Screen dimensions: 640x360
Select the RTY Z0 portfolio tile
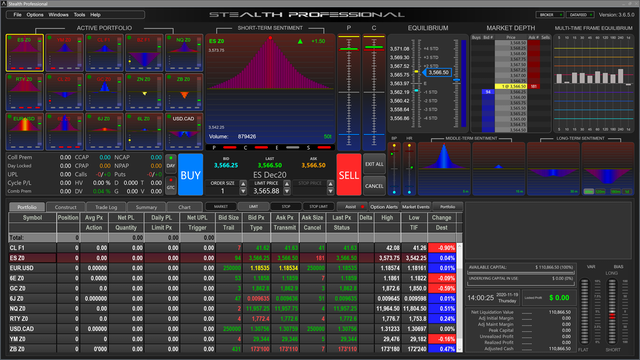point(24,92)
